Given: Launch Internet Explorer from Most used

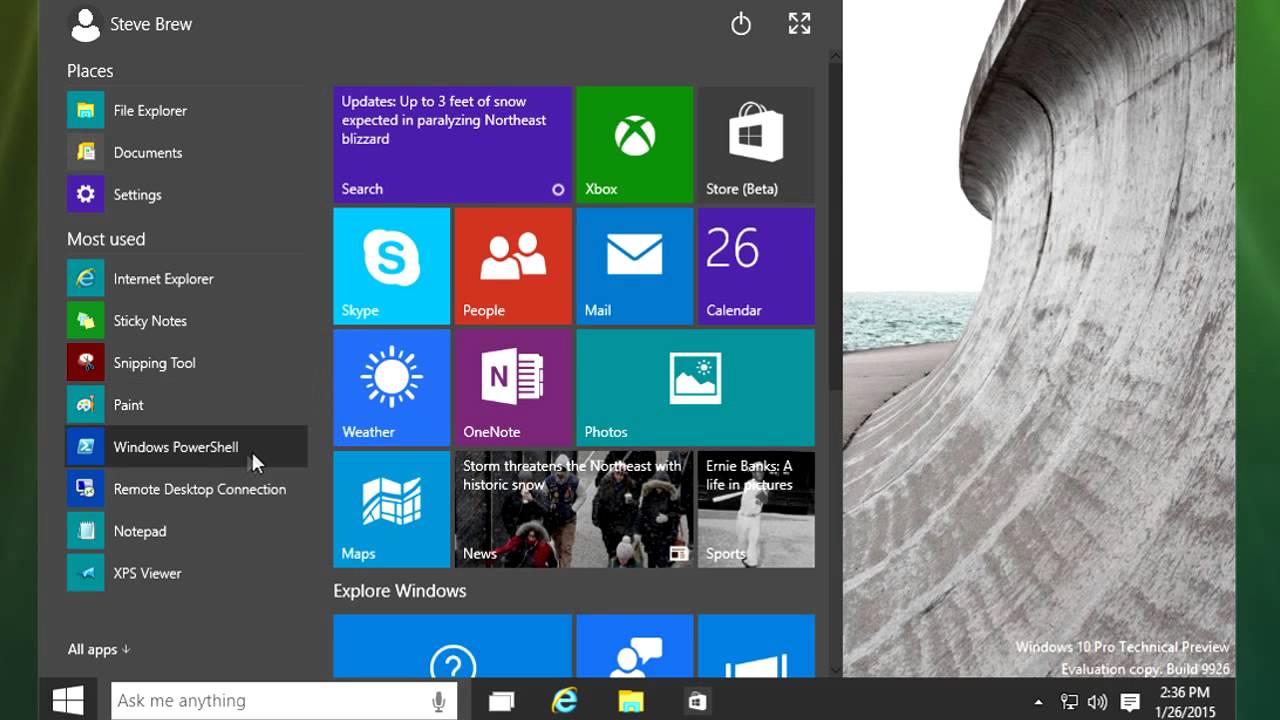Looking at the screenshot, I should (186, 279).
